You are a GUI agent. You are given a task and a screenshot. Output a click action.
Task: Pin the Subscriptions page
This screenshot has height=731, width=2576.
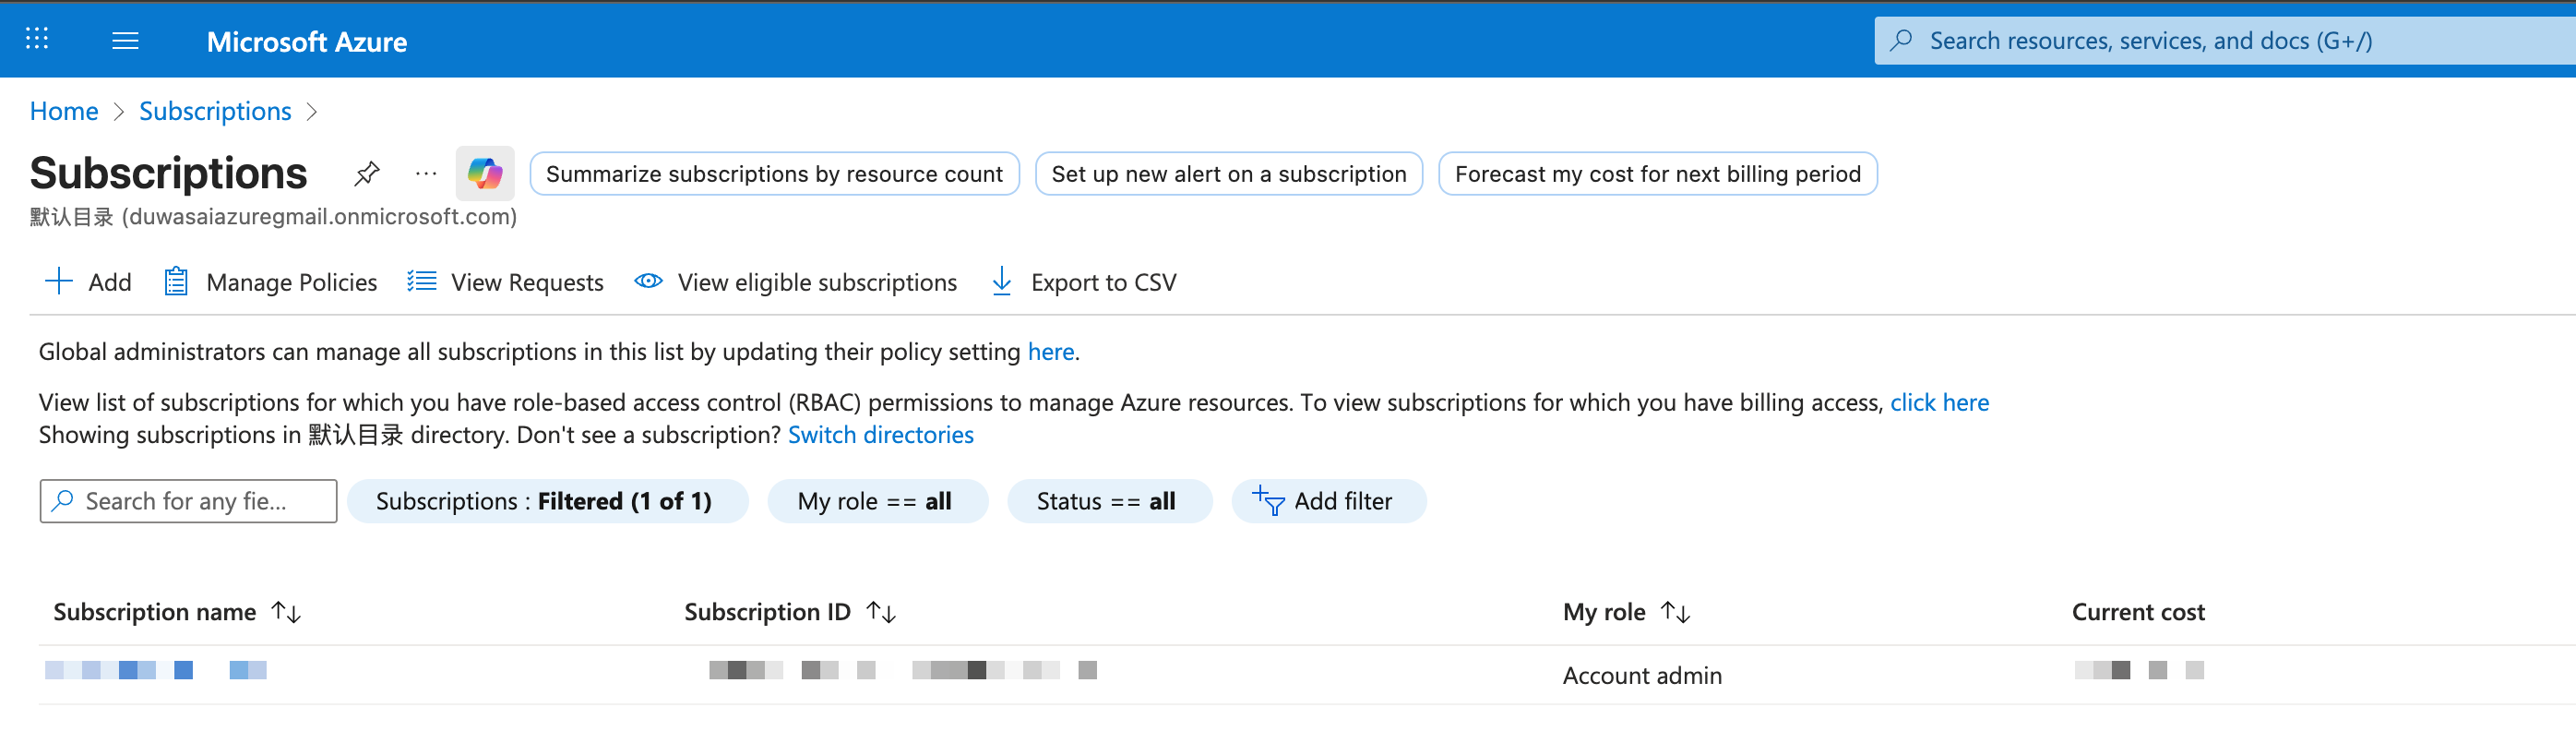pos(367,174)
